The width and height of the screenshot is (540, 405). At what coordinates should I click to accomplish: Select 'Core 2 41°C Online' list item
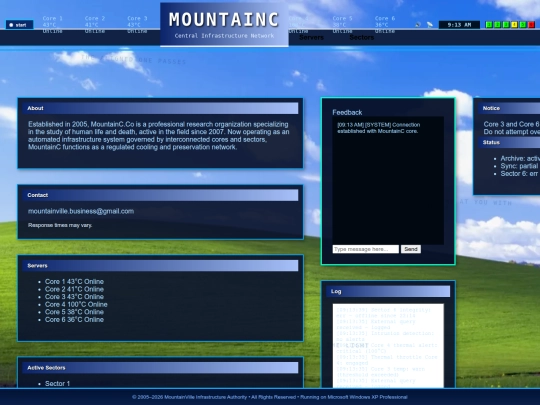pyautogui.click(x=74, y=289)
